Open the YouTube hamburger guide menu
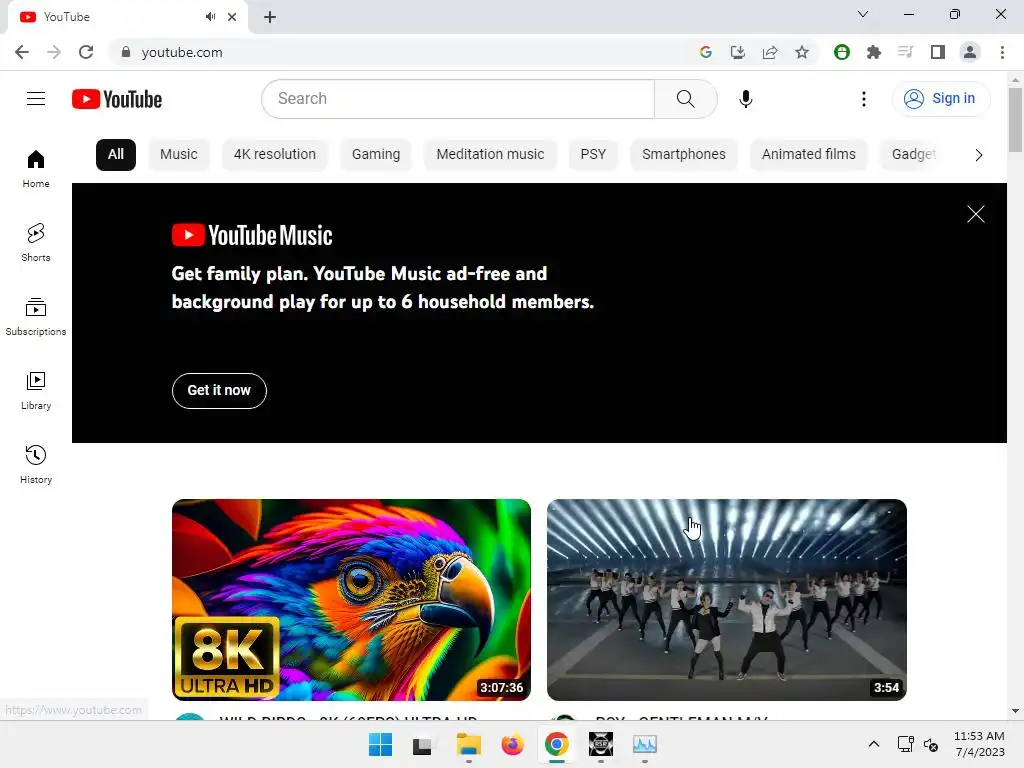This screenshot has height=768, width=1024. pyautogui.click(x=36, y=99)
